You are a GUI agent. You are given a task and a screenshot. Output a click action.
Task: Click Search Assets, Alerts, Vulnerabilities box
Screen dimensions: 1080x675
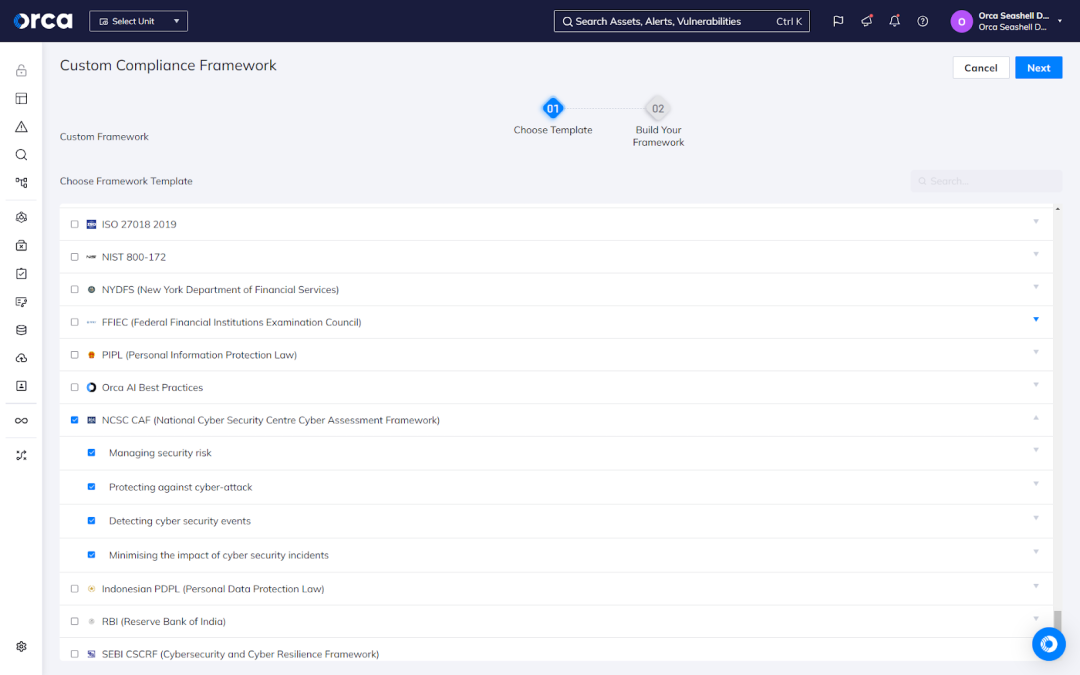[x=682, y=21]
